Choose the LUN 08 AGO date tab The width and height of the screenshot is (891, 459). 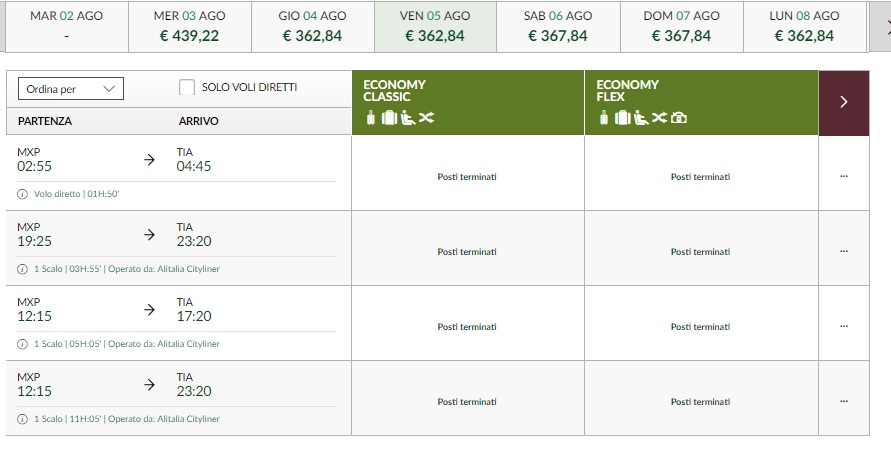804,27
